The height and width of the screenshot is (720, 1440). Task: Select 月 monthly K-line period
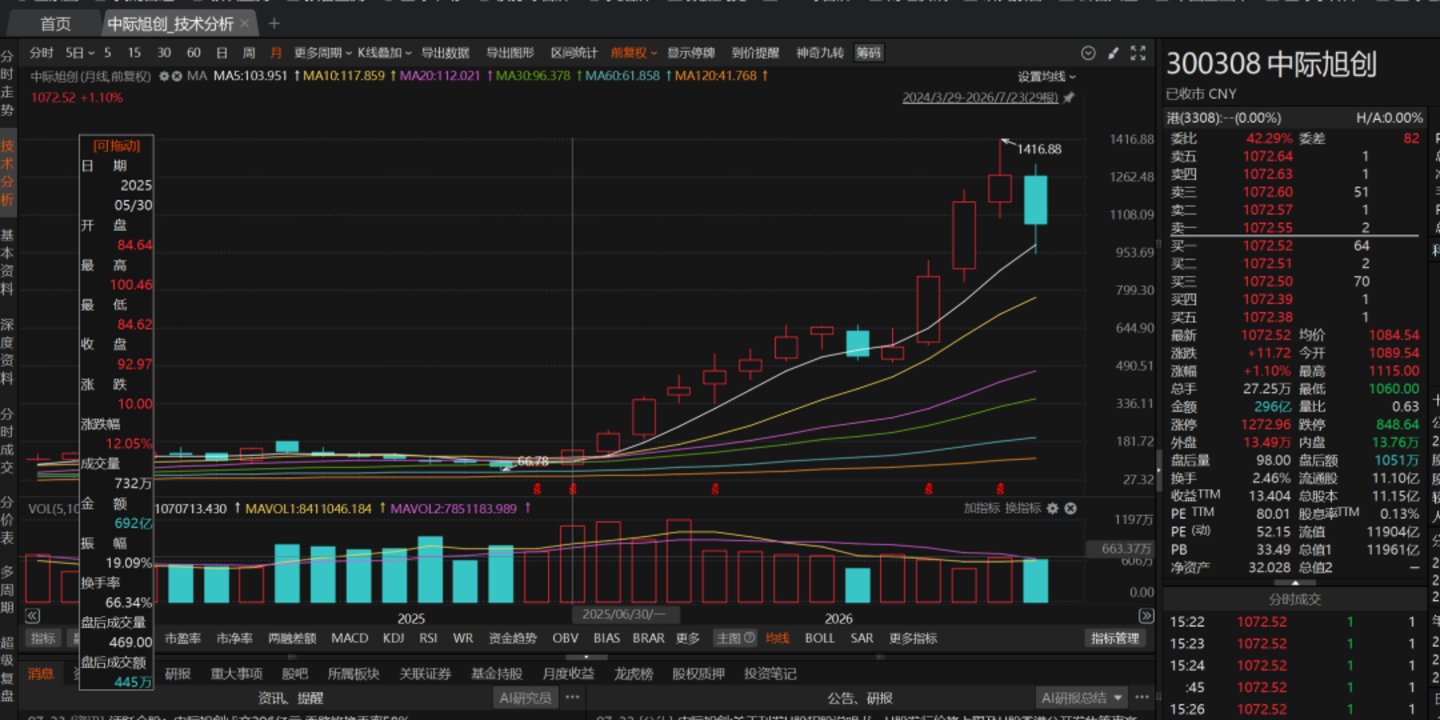[x=276, y=53]
